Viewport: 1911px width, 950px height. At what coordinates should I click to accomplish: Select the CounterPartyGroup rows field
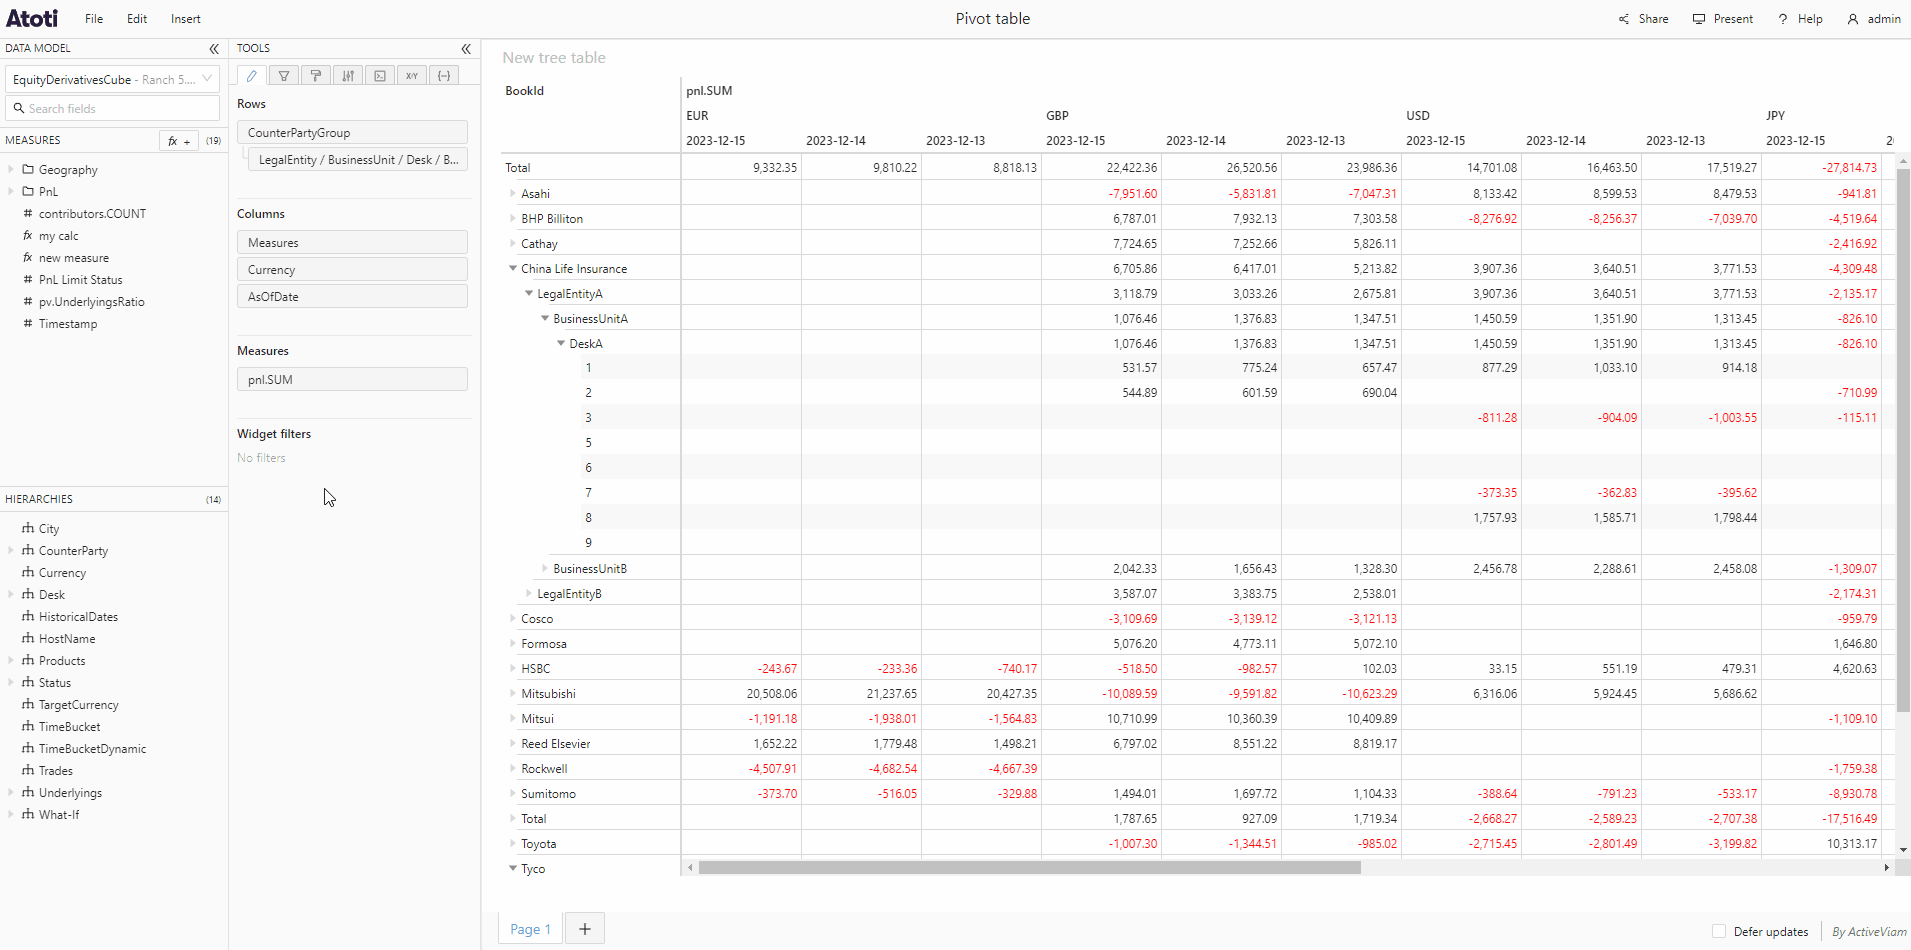(352, 132)
